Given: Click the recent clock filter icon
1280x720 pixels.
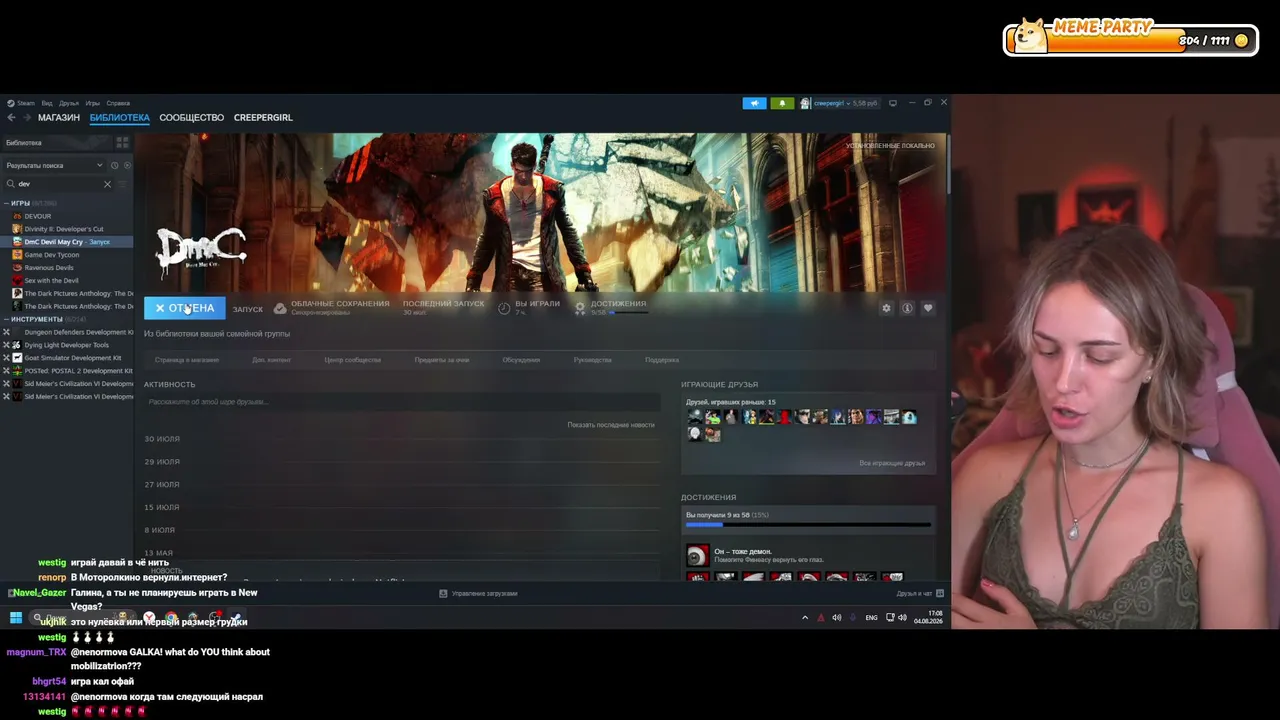Looking at the screenshot, I should [114, 165].
